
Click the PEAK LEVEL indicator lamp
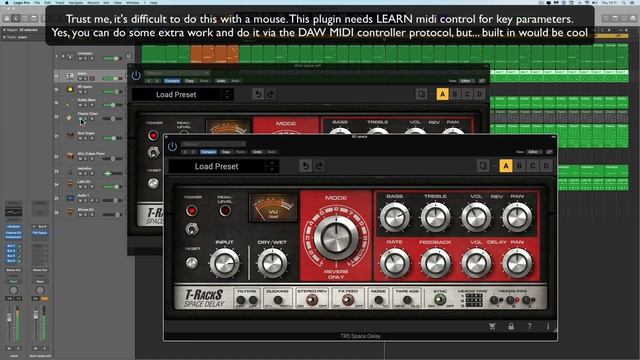pyautogui.click(x=224, y=211)
